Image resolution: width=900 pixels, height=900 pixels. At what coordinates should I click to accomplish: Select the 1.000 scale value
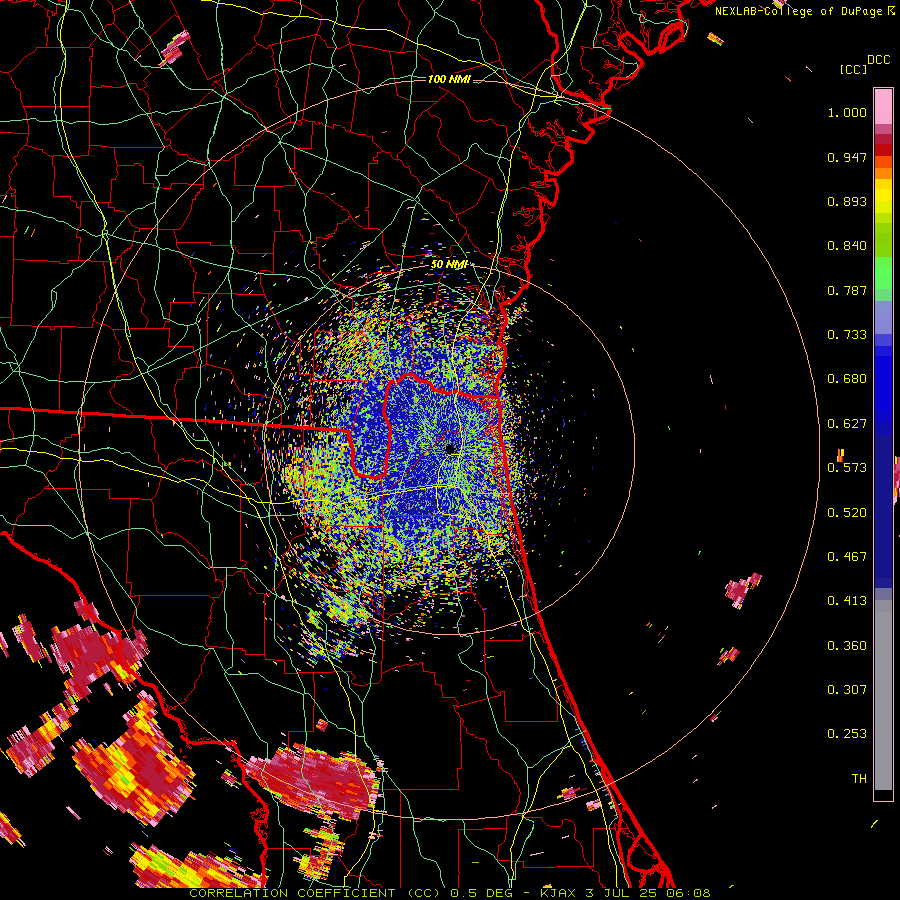click(847, 112)
